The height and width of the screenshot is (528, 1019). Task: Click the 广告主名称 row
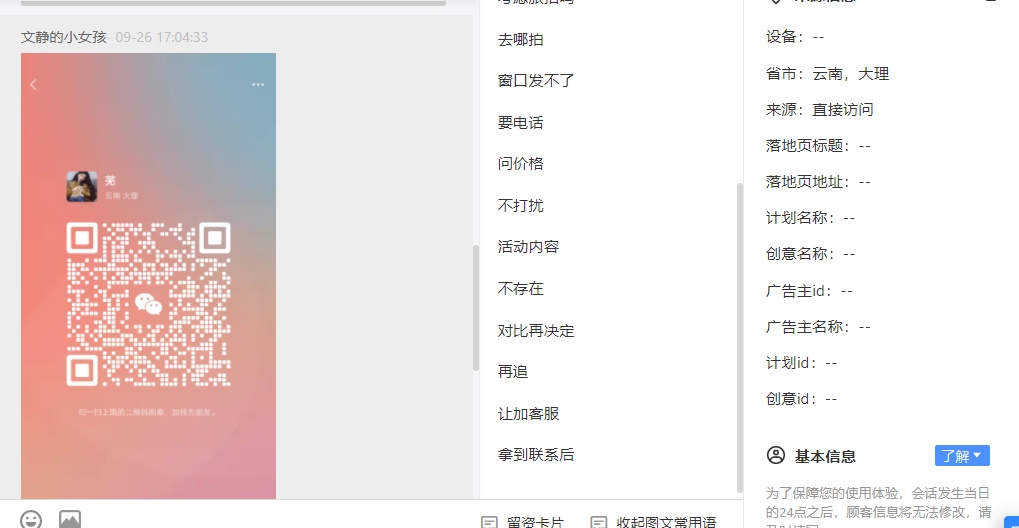818,326
